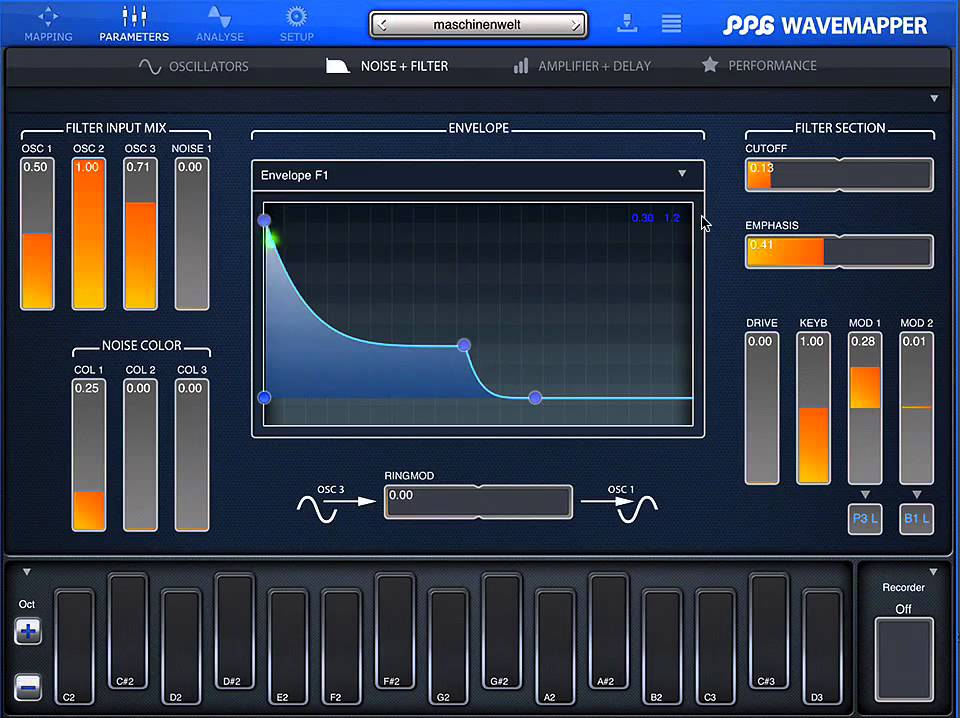Adjust the OSC 1 filter input slider
960x718 pixels.
tap(37, 234)
